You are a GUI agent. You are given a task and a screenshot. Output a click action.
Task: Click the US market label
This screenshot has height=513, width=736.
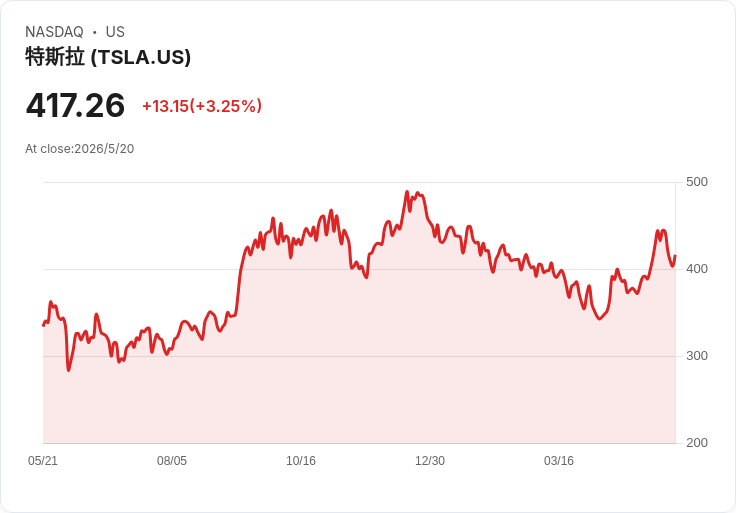click(115, 32)
